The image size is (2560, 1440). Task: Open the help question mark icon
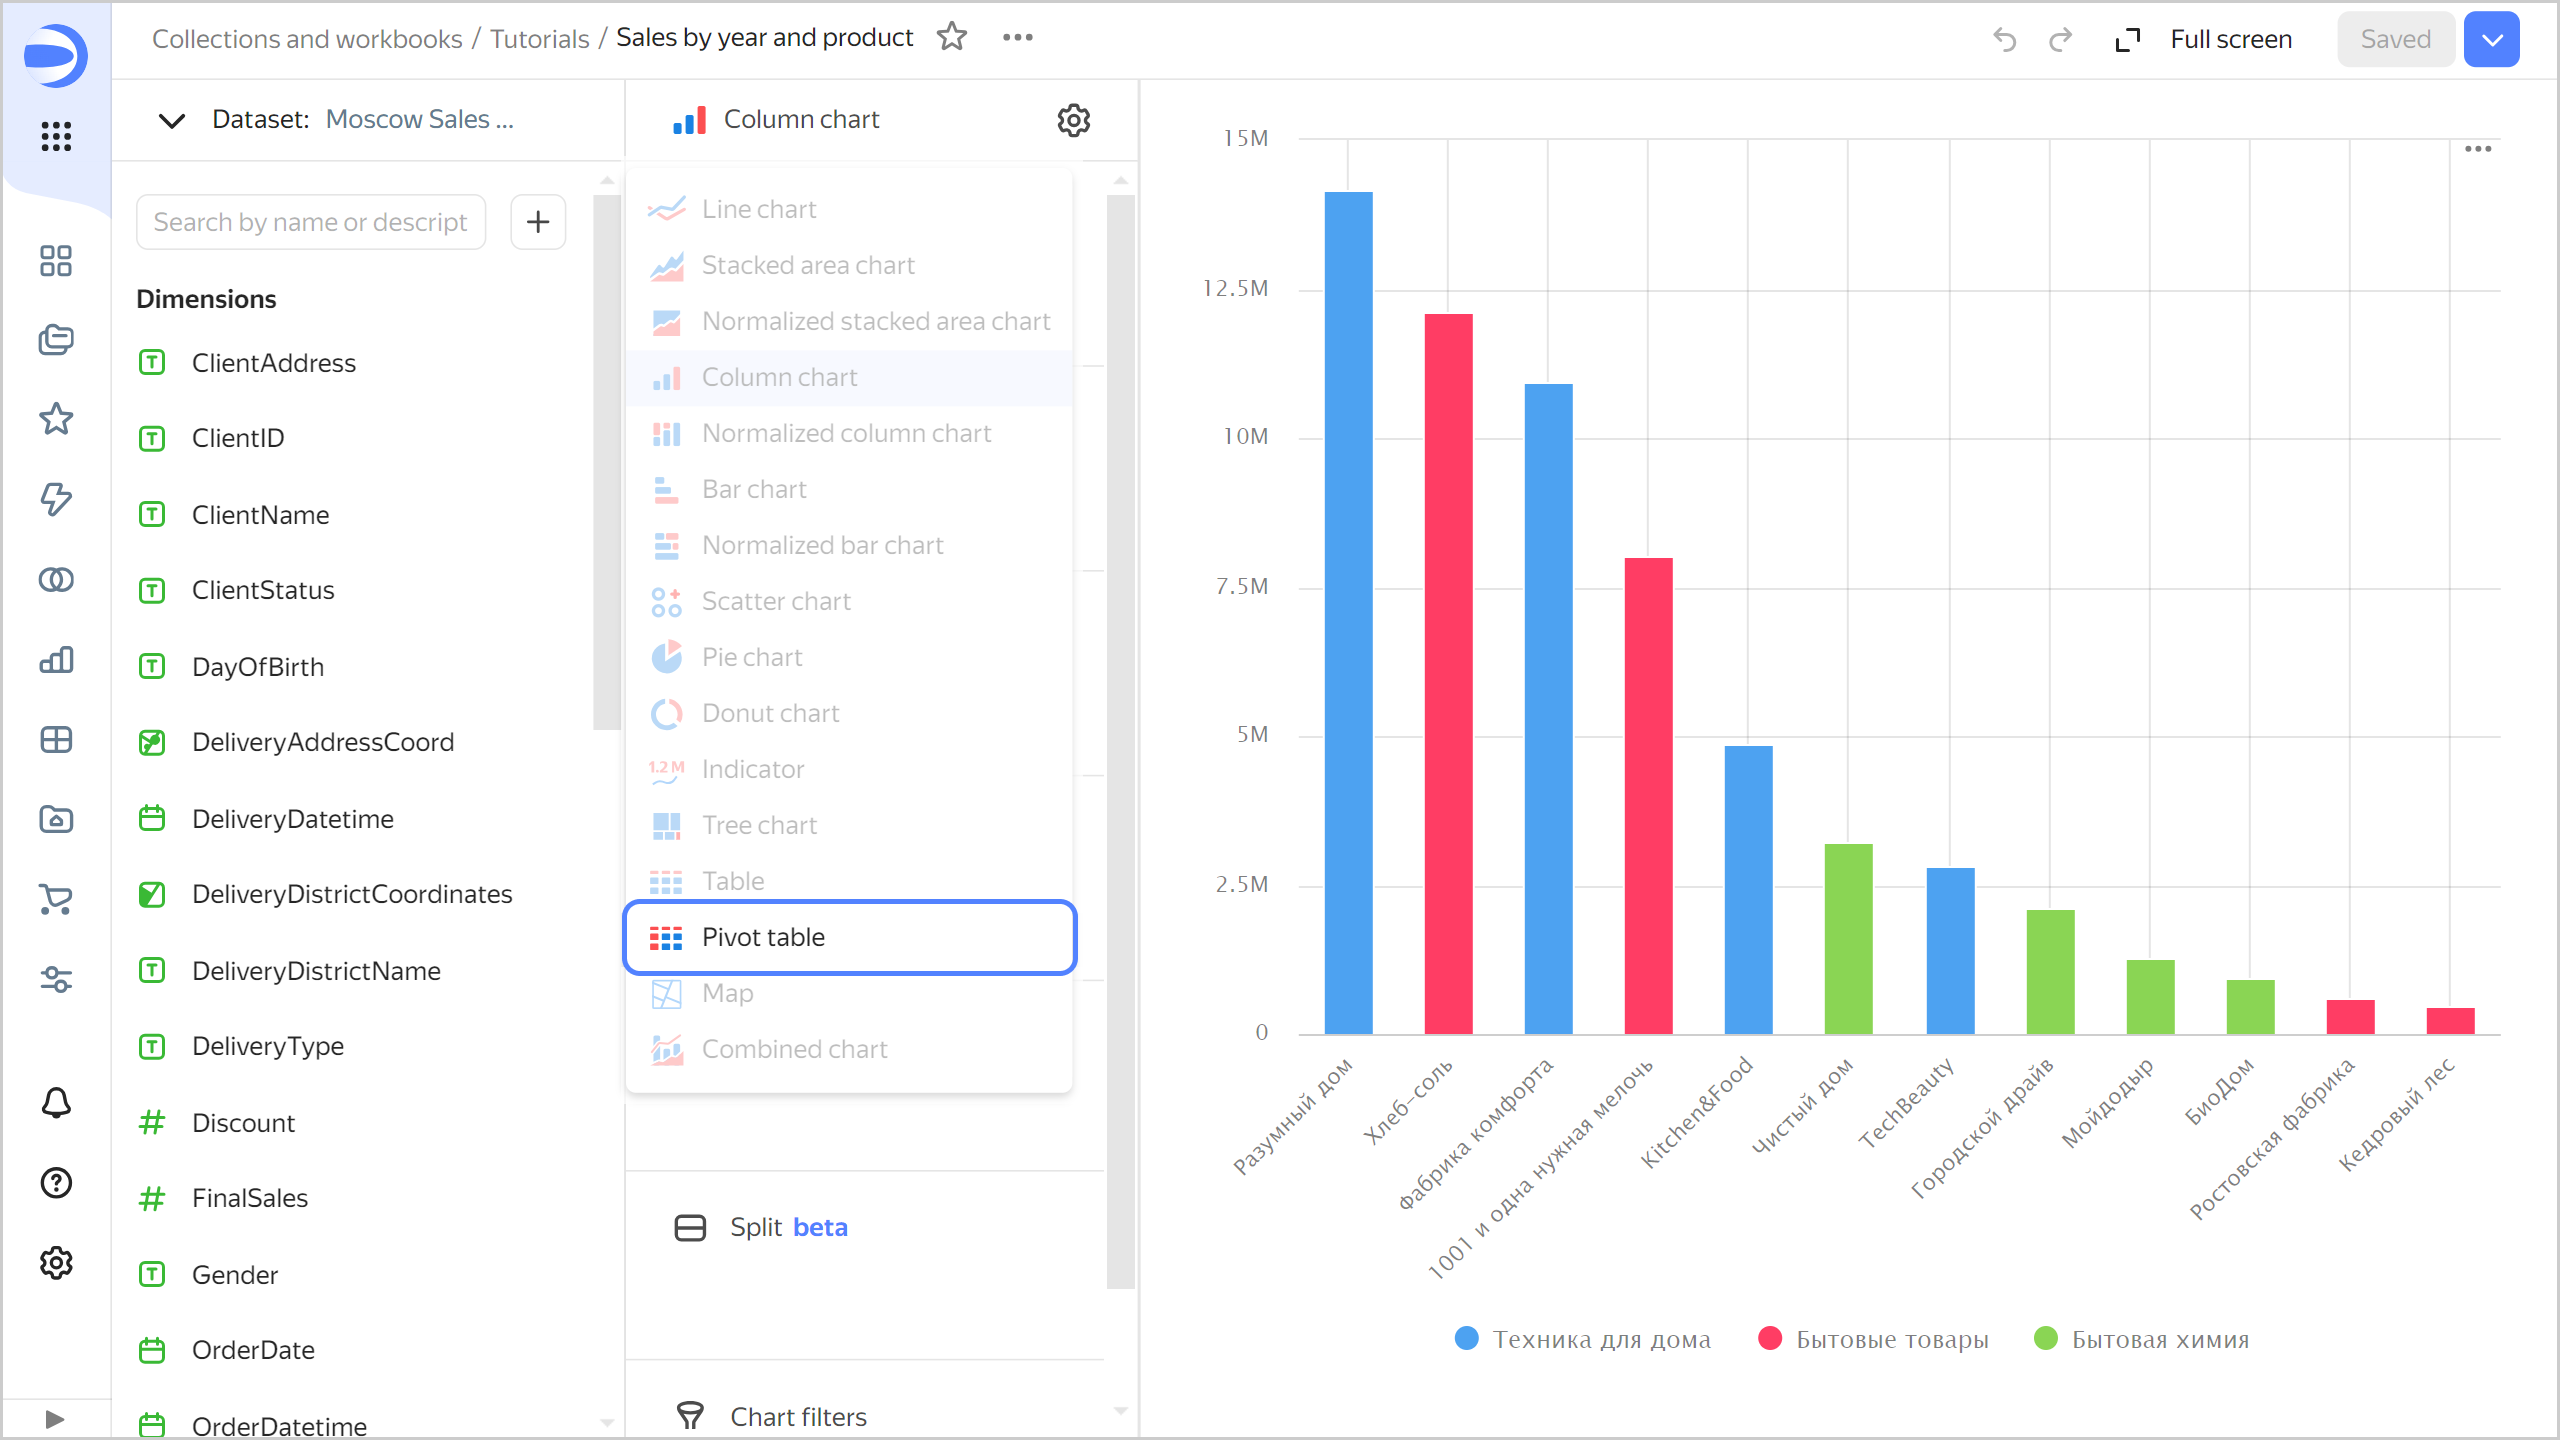coord(56,1183)
